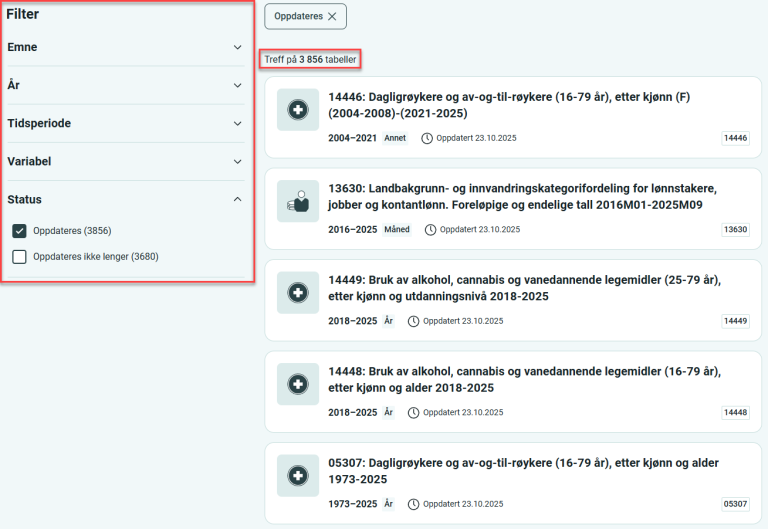Viewport: 768px width, 529px height.
Task: Click the 05307 table ID badge
Action: pyautogui.click(x=735, y=504)
